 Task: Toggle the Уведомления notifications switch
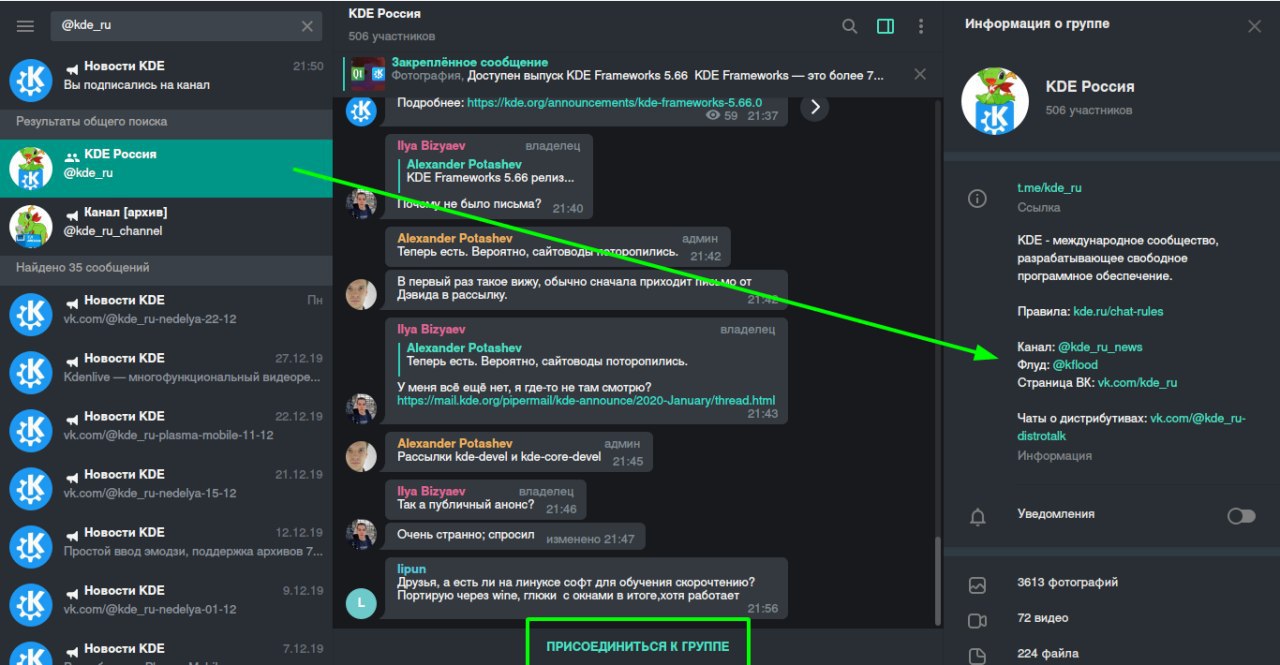coord(1241,516)
